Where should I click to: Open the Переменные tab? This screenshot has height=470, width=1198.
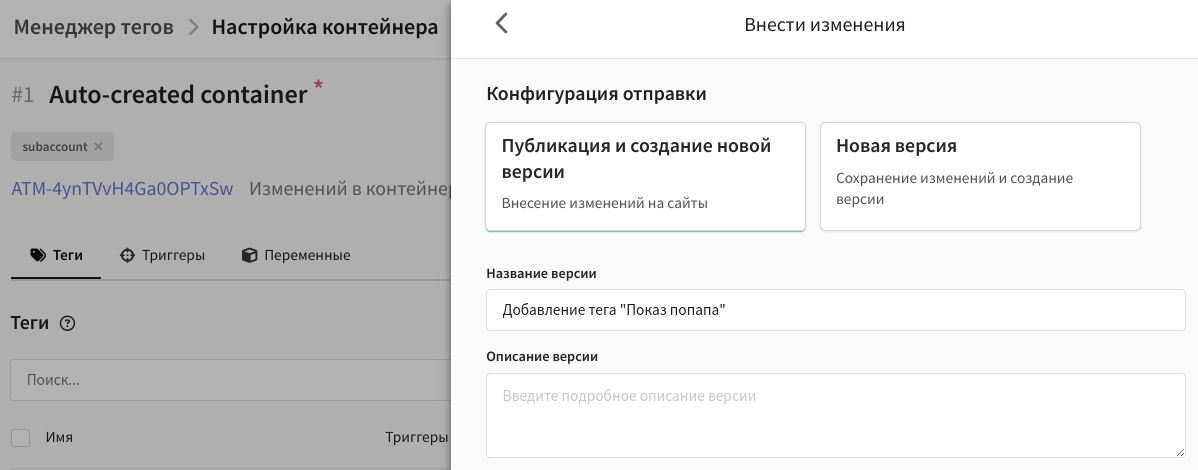point(296,255)
